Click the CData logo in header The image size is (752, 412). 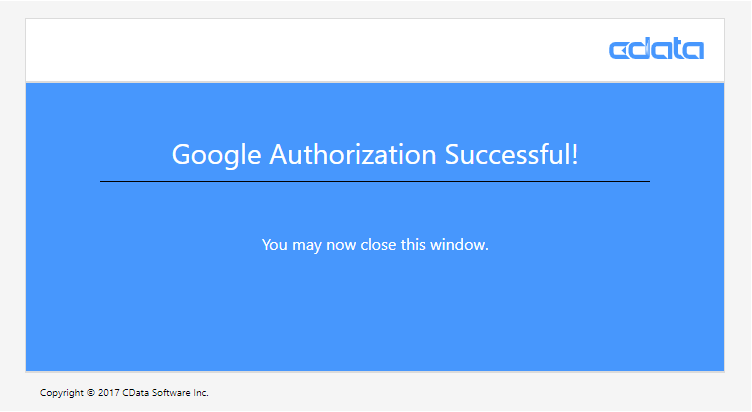(x=656, y=49)
